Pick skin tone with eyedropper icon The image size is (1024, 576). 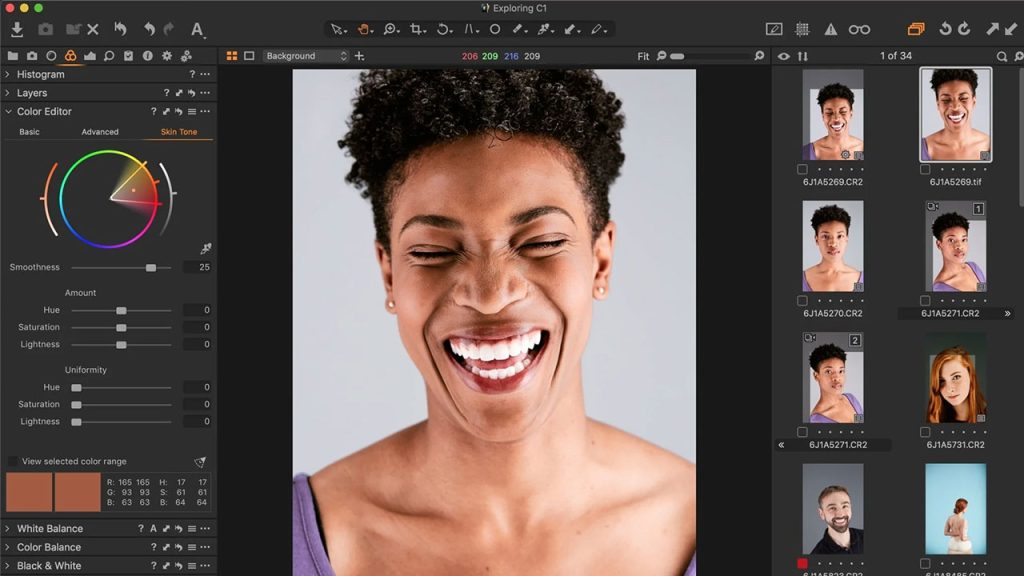point(206,248)
